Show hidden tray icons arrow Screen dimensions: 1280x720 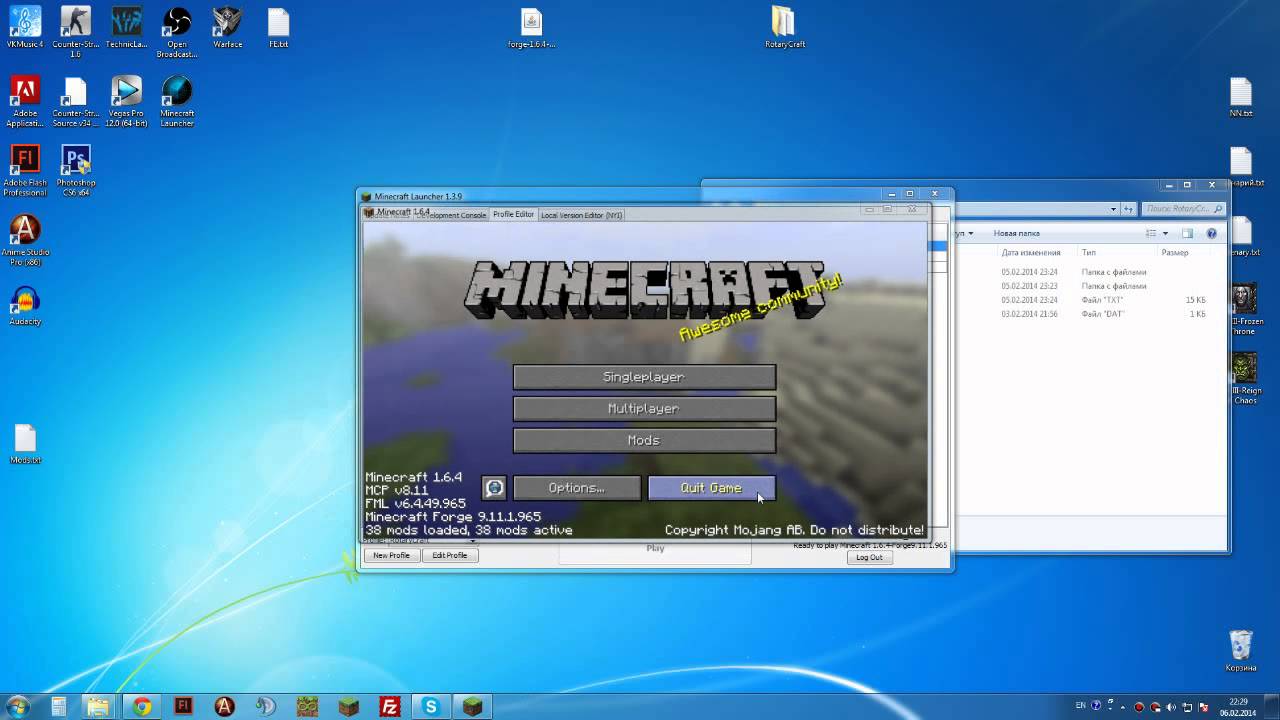pyautogui.click(x=1124, y=706)
